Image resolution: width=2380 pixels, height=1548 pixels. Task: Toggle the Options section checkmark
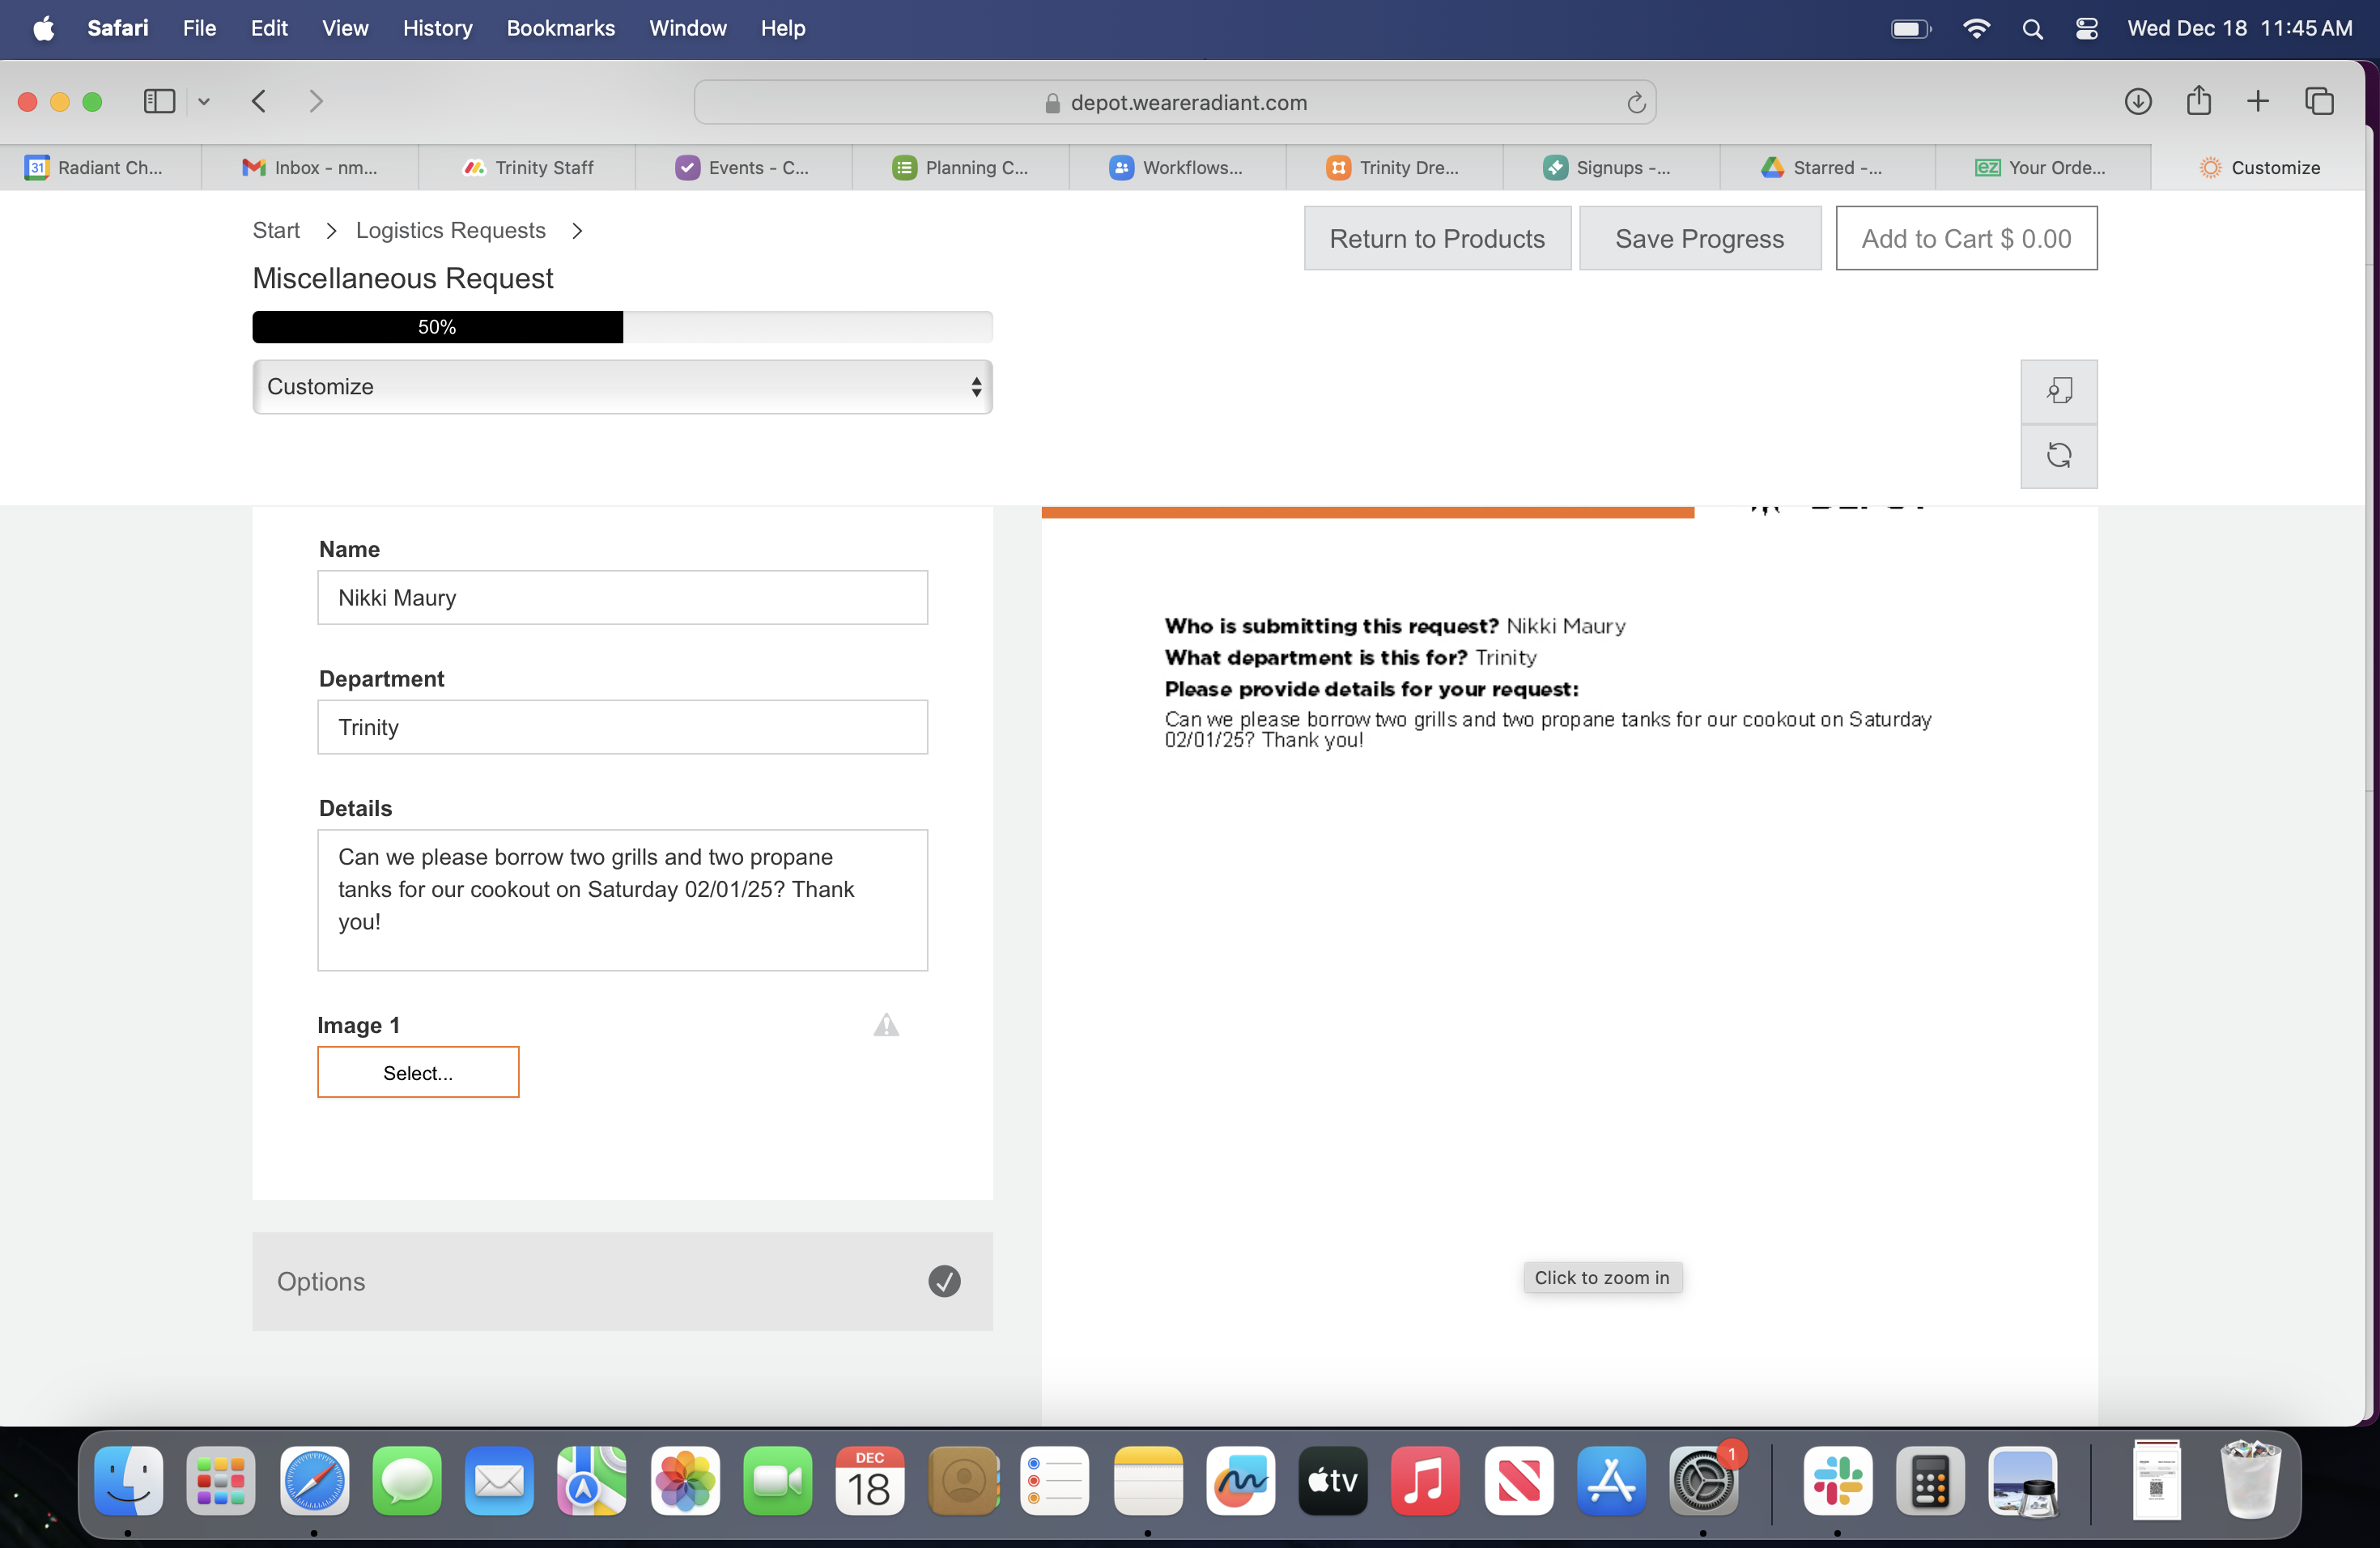(x=943, y=1281)
